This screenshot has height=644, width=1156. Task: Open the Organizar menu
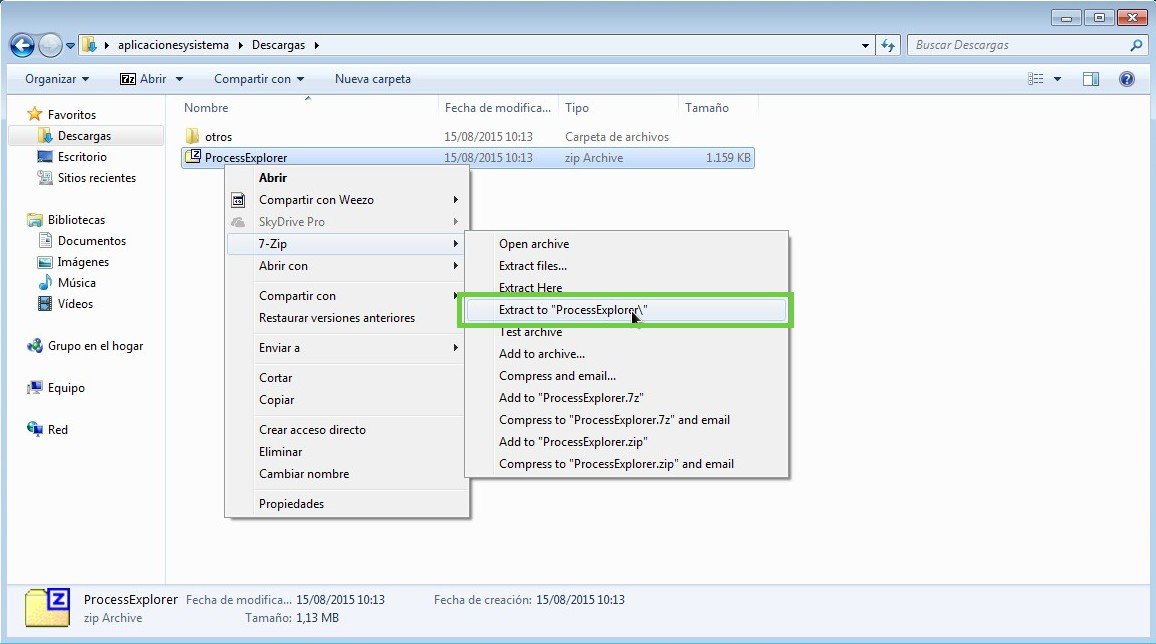click(57, 79)
